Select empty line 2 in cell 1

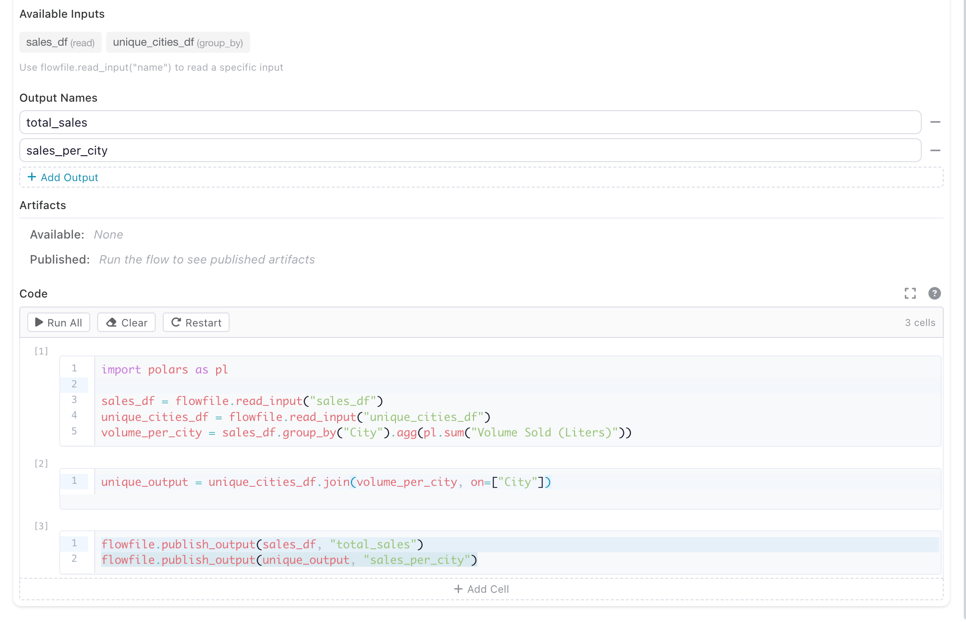coord(518,384)
